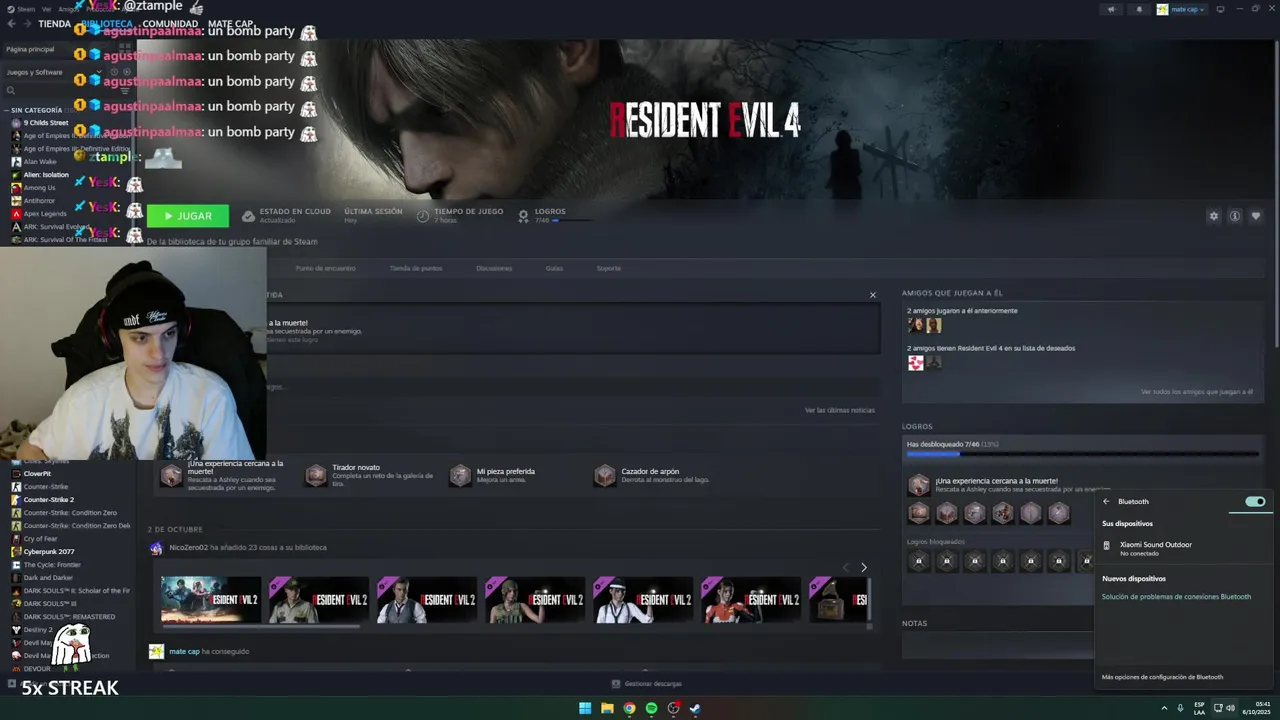Click the Xiaomi Sound Outdoor device icon

coord(1106,545)
